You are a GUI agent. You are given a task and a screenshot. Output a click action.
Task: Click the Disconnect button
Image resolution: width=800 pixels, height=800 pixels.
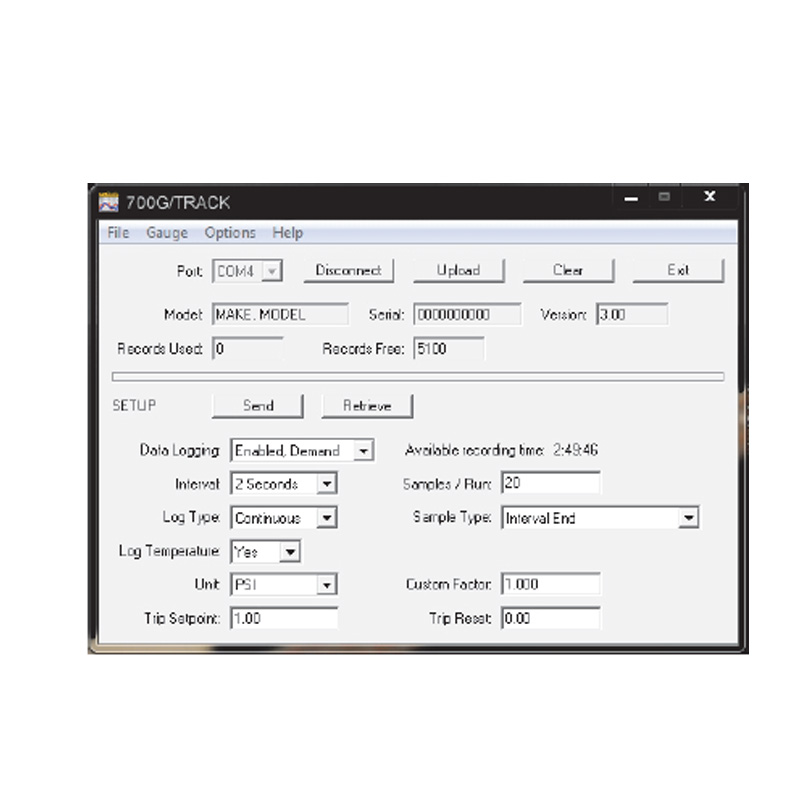pos(348,270)
